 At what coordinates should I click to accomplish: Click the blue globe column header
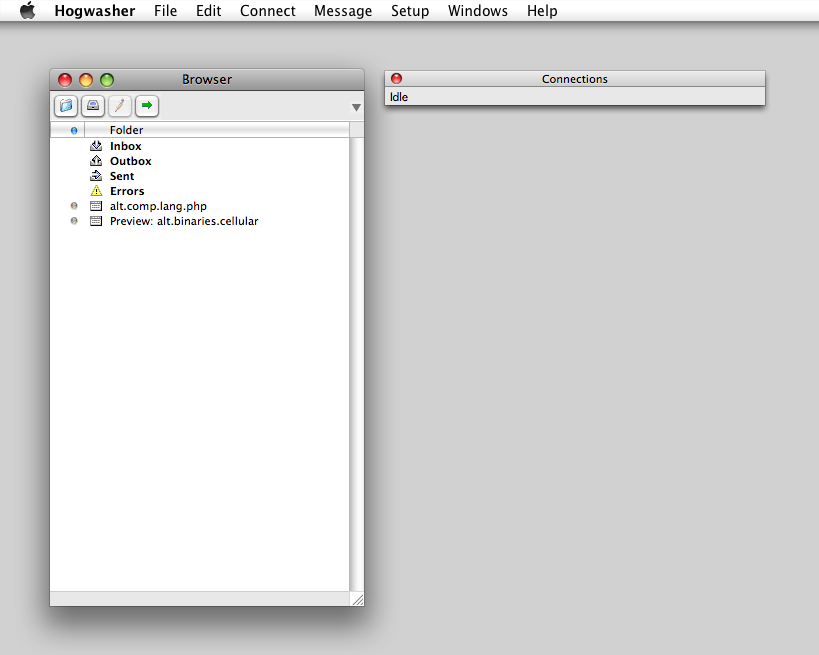[x=74, y=130]
